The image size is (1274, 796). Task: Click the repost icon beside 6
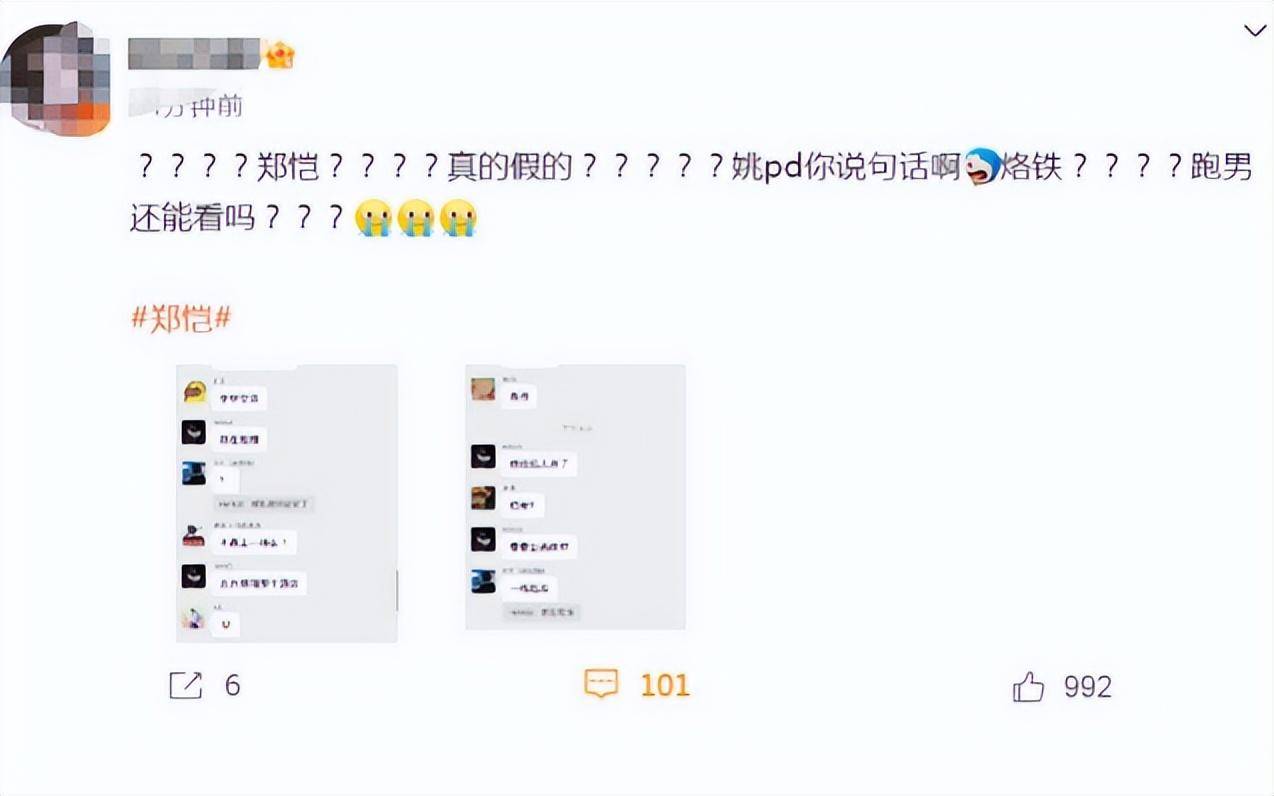[186, 685]
